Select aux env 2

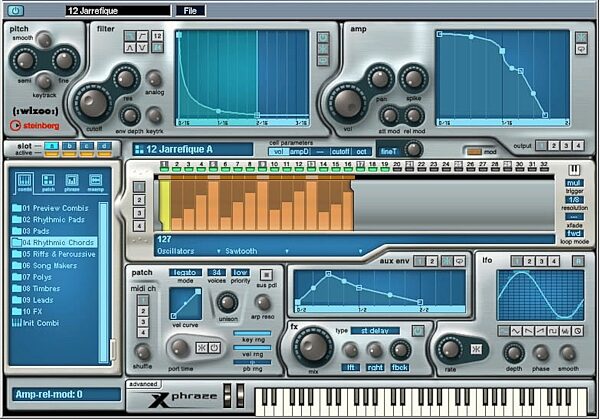[432, 261]
